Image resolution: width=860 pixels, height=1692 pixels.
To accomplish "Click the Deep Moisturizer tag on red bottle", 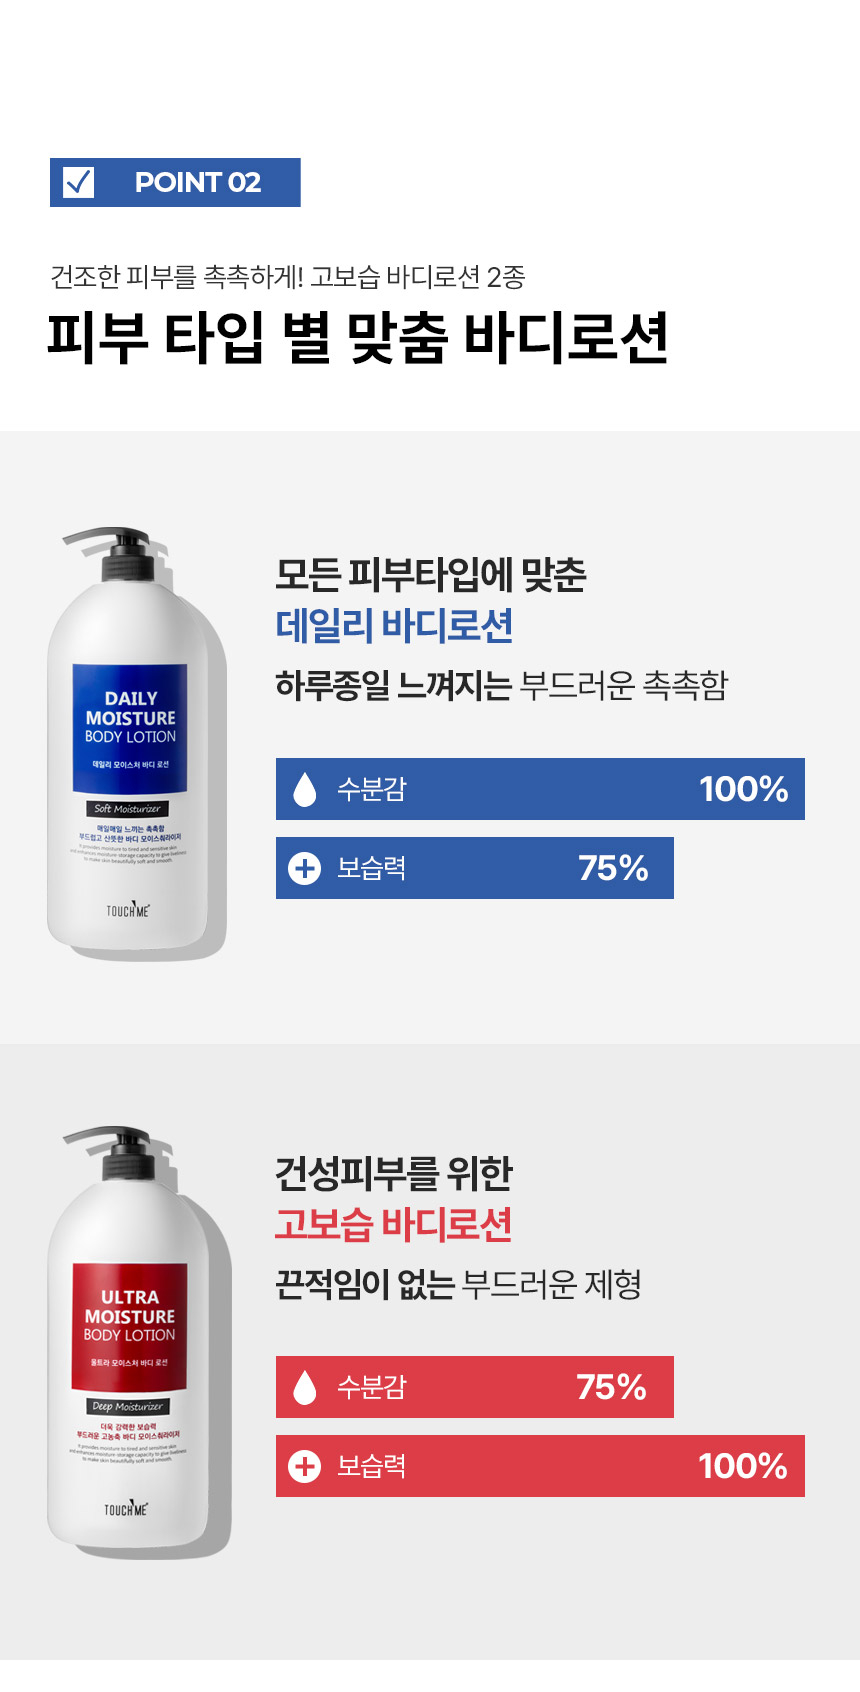I will click(127, 1407).
